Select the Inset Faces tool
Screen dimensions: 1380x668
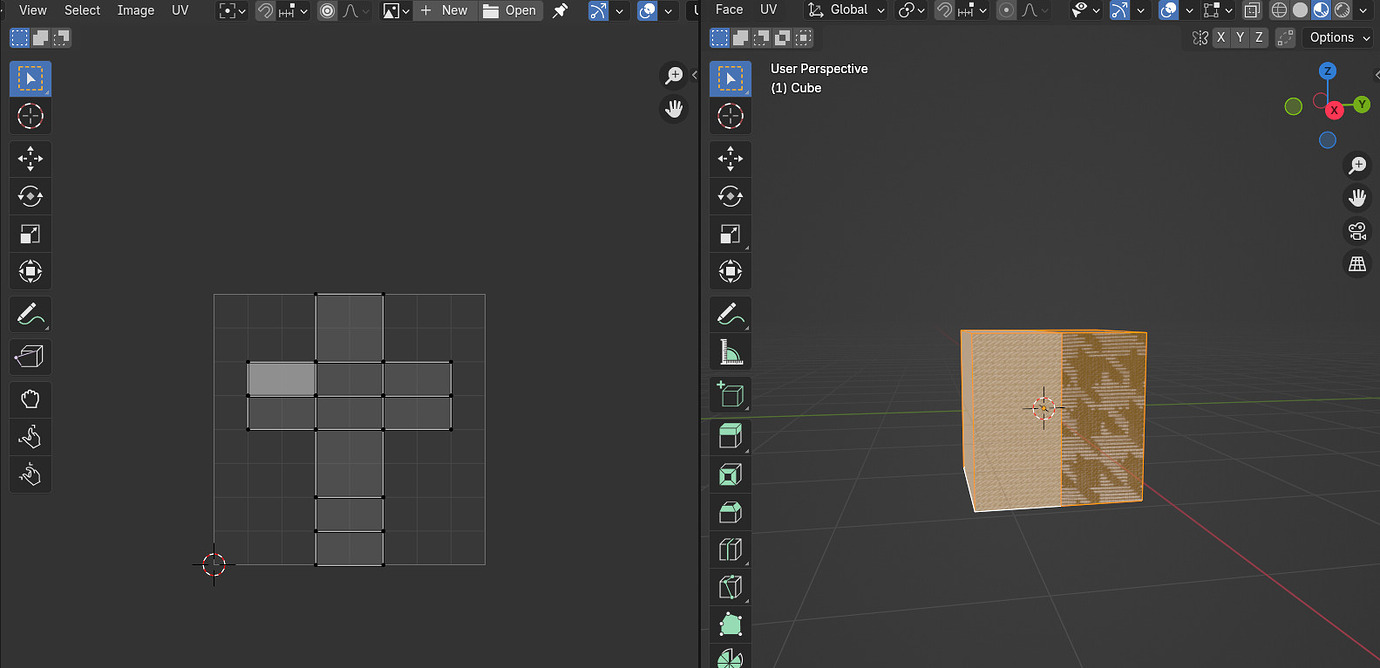[x=730, y=473]
